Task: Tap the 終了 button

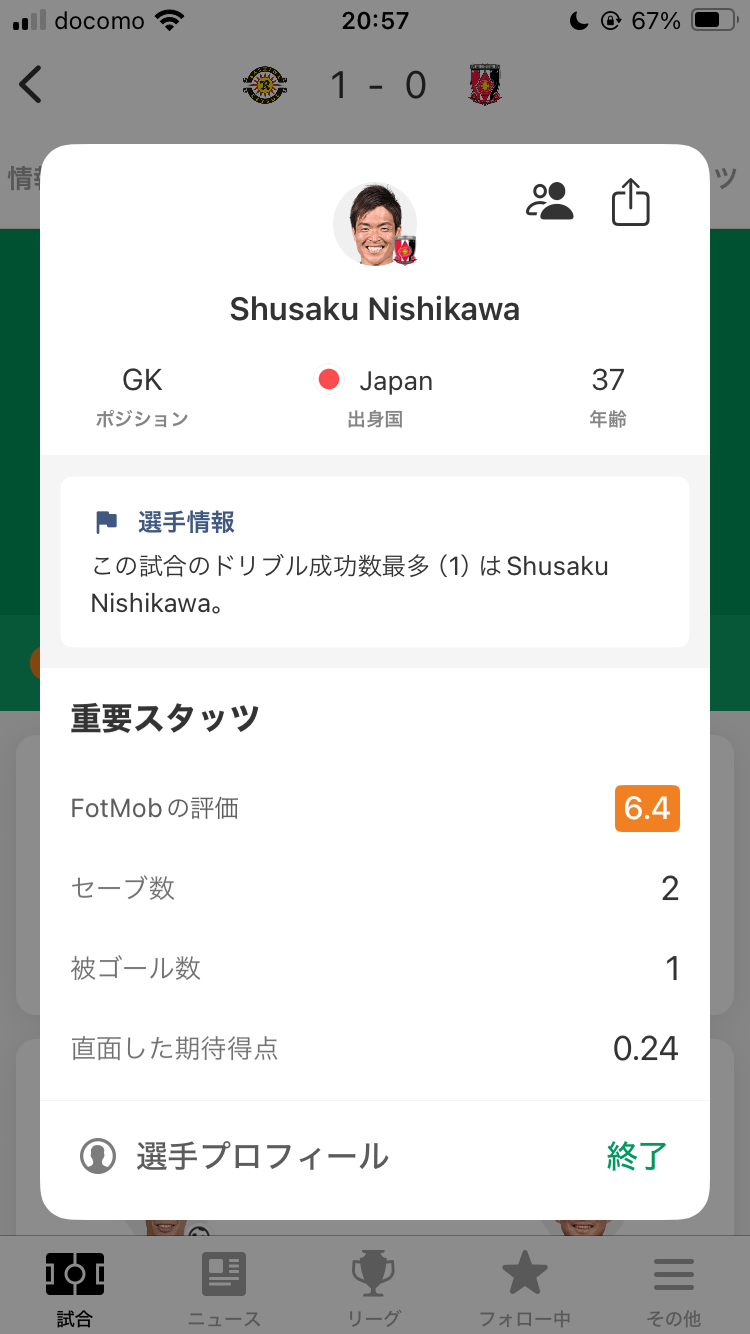Action: (x=637, y=1156)
